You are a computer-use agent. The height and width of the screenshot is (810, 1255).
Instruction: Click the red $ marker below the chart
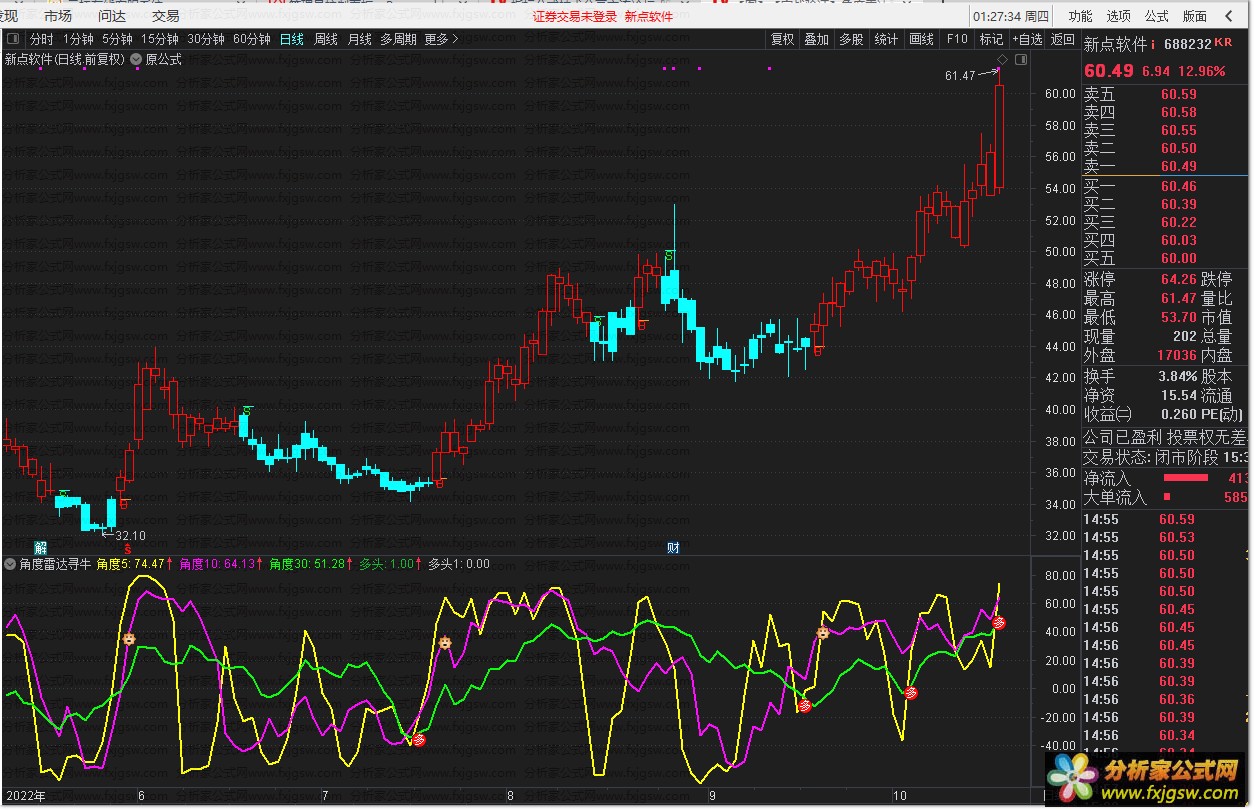pos(127,548)
